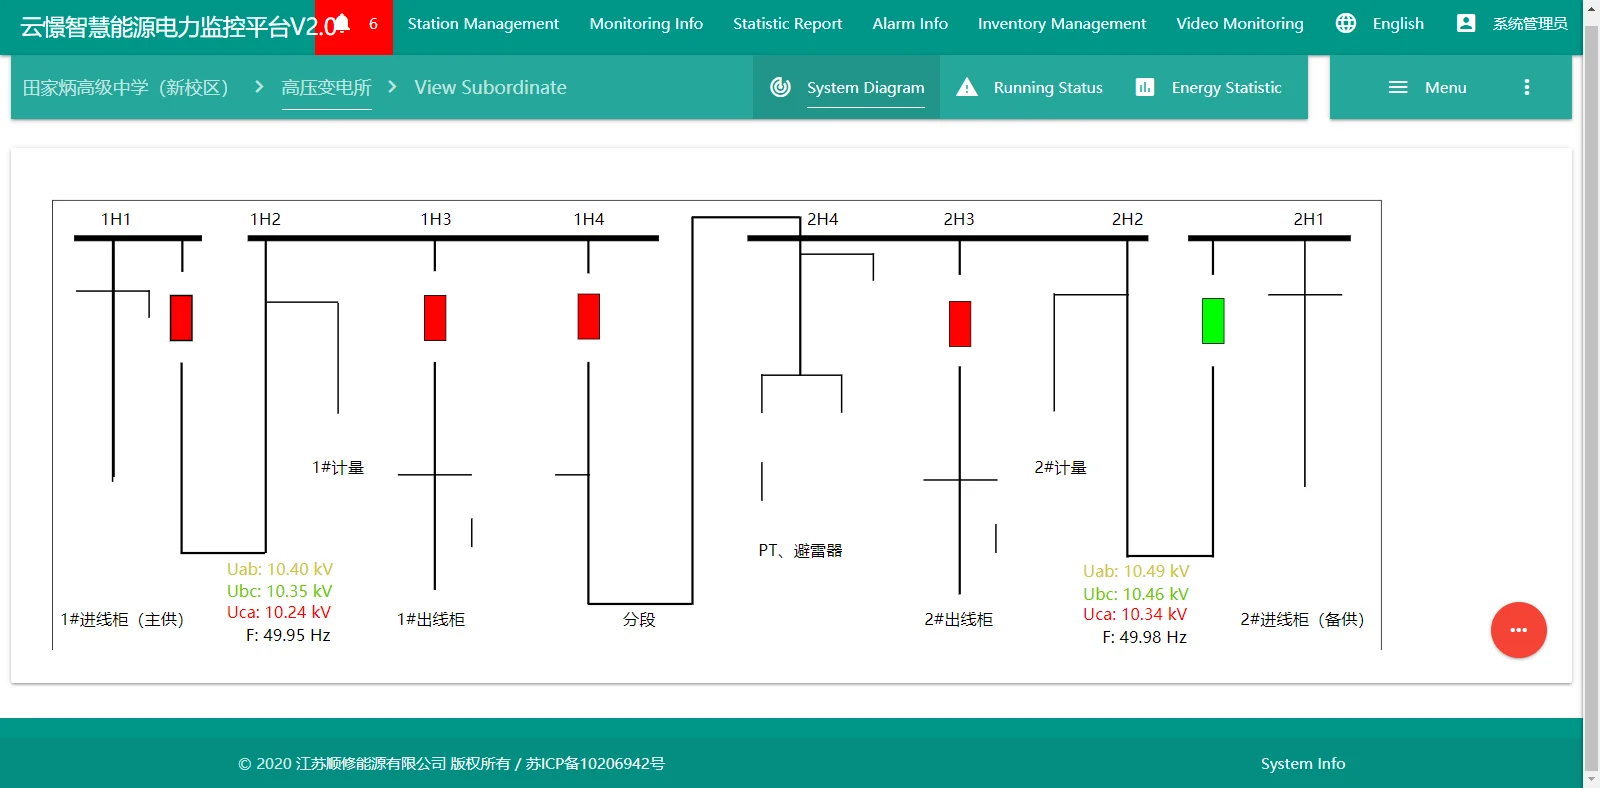Viewport: 1600px width, 788px height.
Task: Open Alarm Info menu
Action: tap(910, 23)
